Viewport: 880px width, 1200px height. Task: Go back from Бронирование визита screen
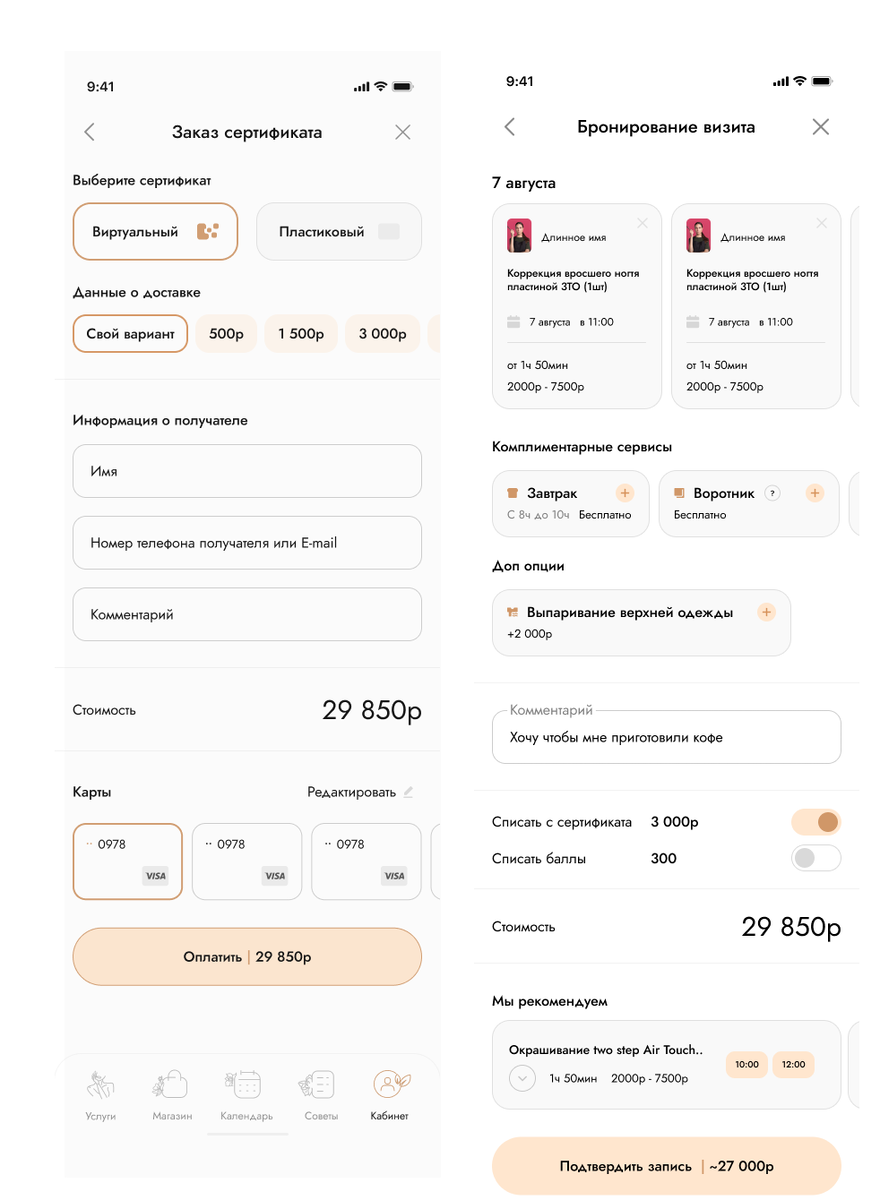(510, 127)
